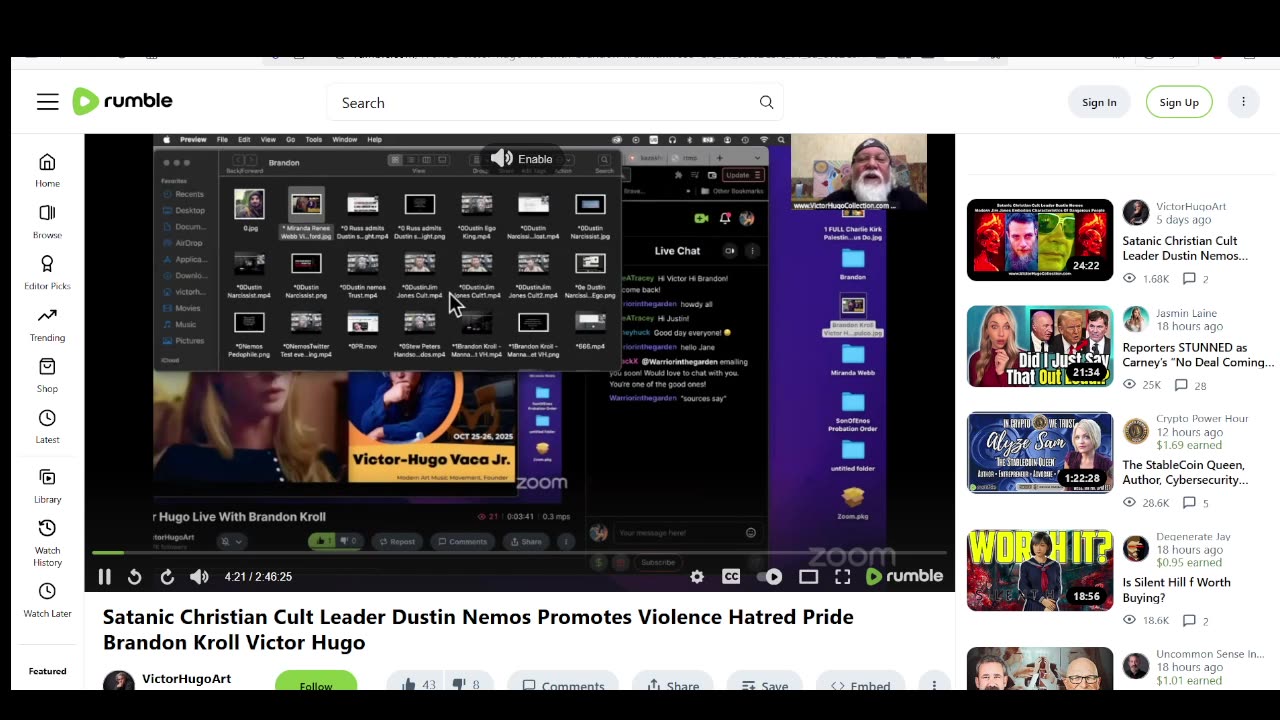Click VictorHugoArt avatar in recommended list
1280x720 pixels.
tap(1136, 212)
